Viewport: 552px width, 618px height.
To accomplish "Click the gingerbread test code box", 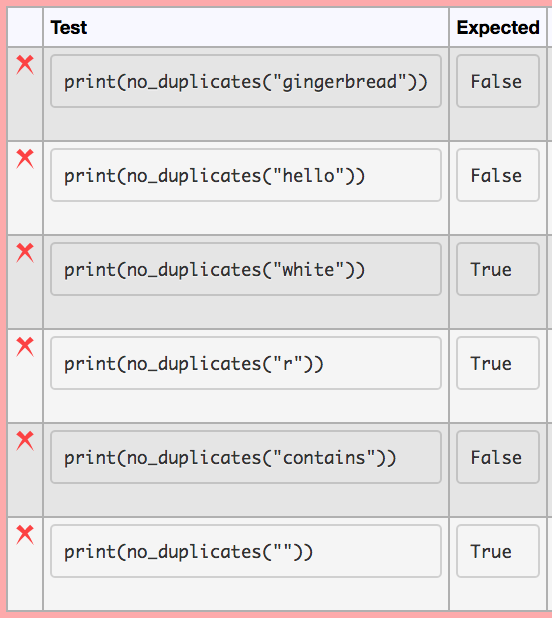I will pyautogui.click(x=246, y=81).
